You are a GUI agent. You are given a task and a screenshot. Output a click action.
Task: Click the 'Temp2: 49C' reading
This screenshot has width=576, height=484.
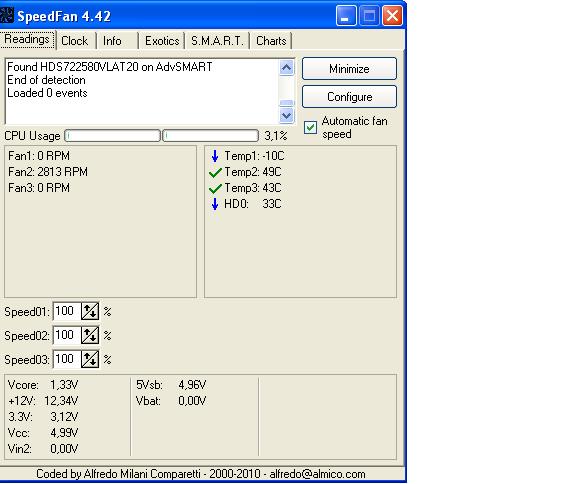point(253,172)
